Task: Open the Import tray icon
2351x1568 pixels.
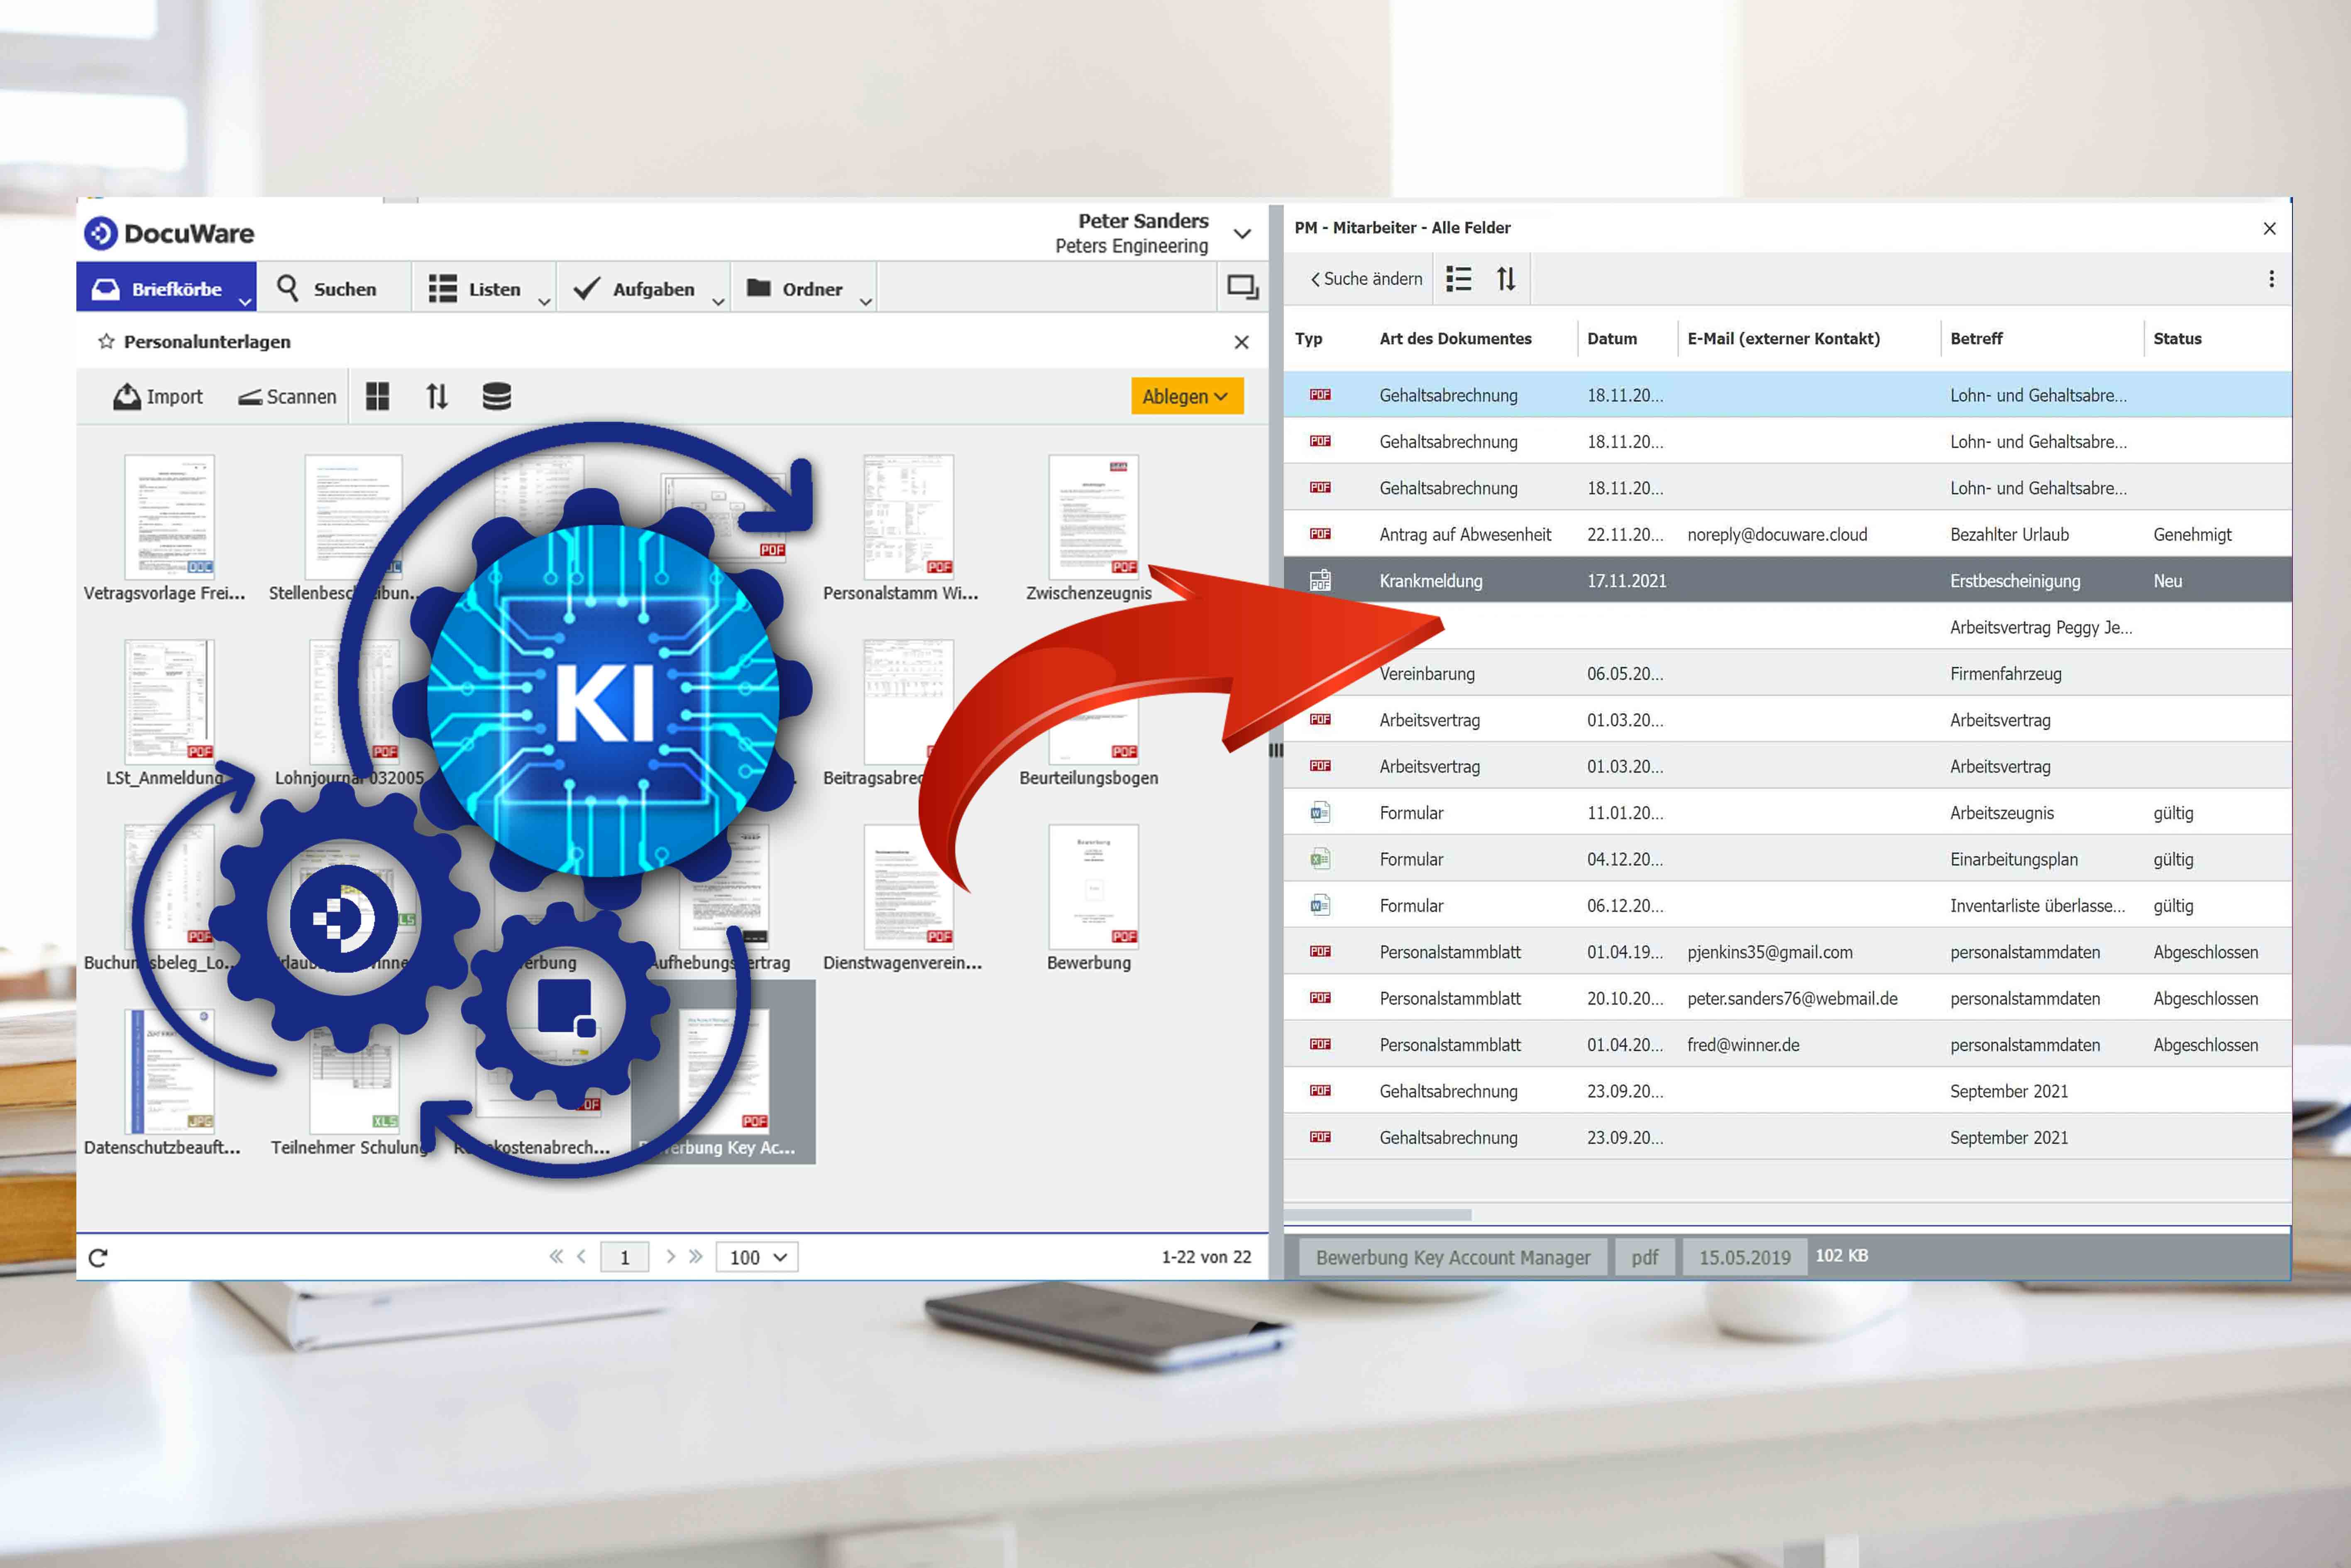Action: coord(127,397)
